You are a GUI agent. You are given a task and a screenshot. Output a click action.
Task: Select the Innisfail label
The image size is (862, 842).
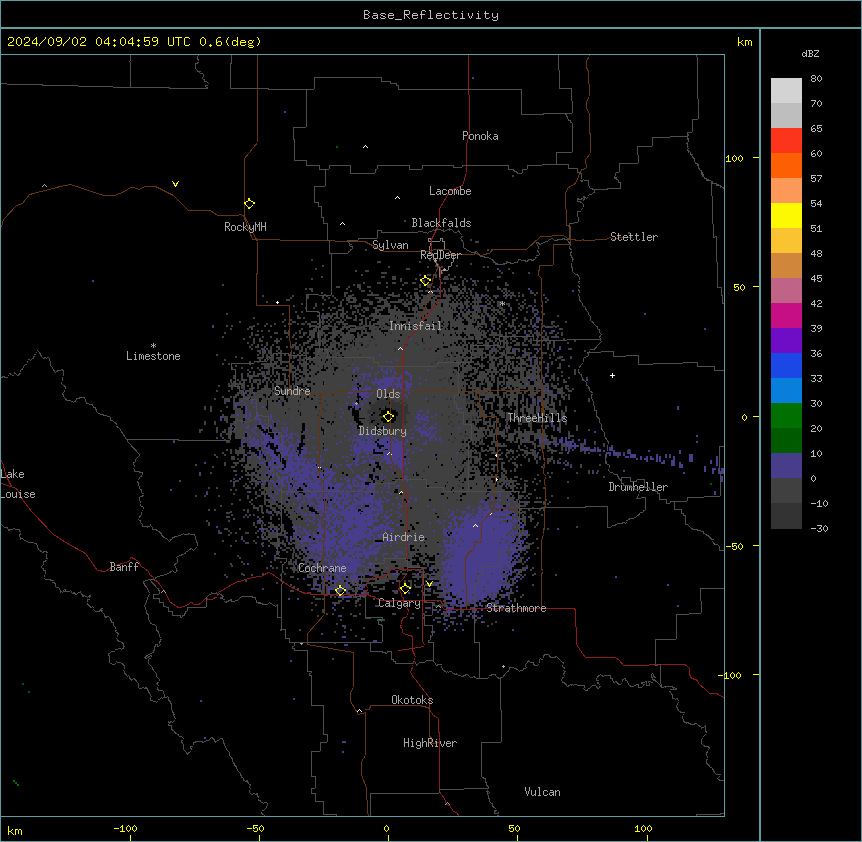[415, 326]
